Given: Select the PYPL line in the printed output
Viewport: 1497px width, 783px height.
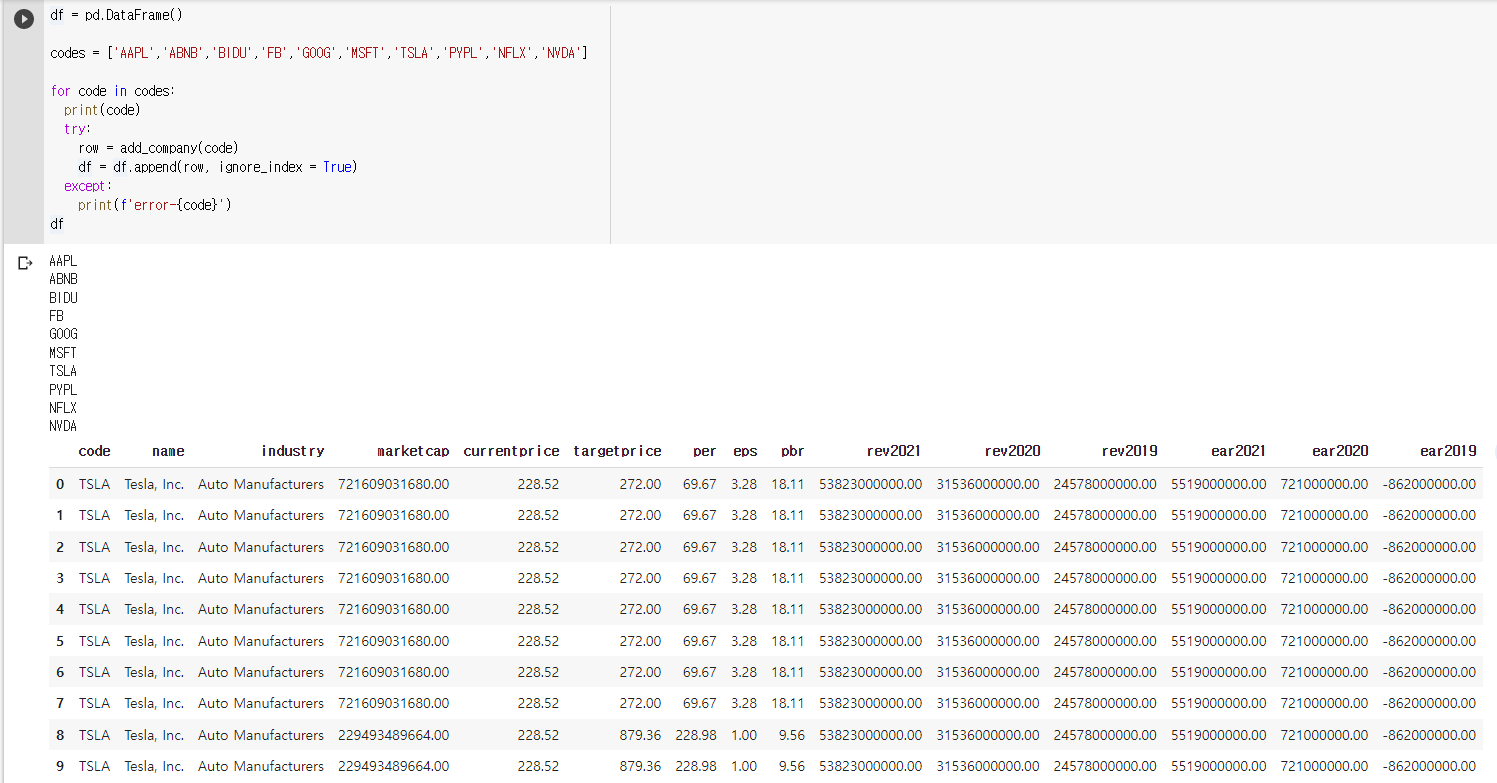Looking at the screenshot, I should point(63,390).
